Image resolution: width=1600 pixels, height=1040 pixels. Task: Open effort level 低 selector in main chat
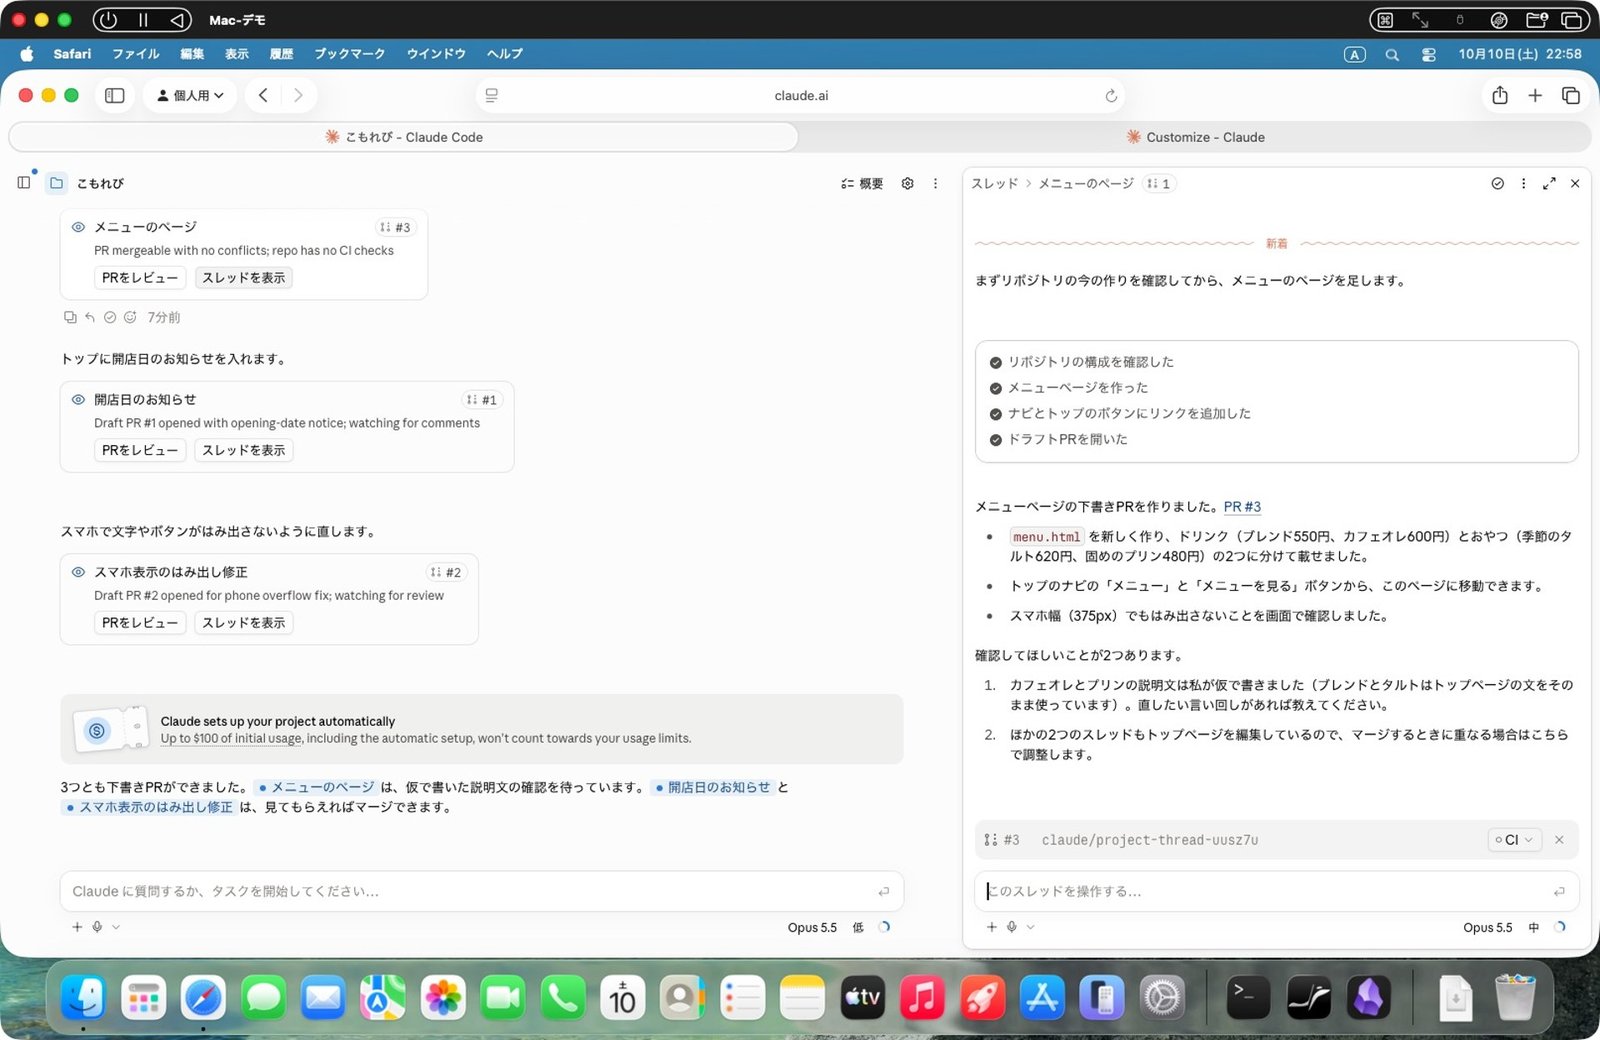(858, 928)
